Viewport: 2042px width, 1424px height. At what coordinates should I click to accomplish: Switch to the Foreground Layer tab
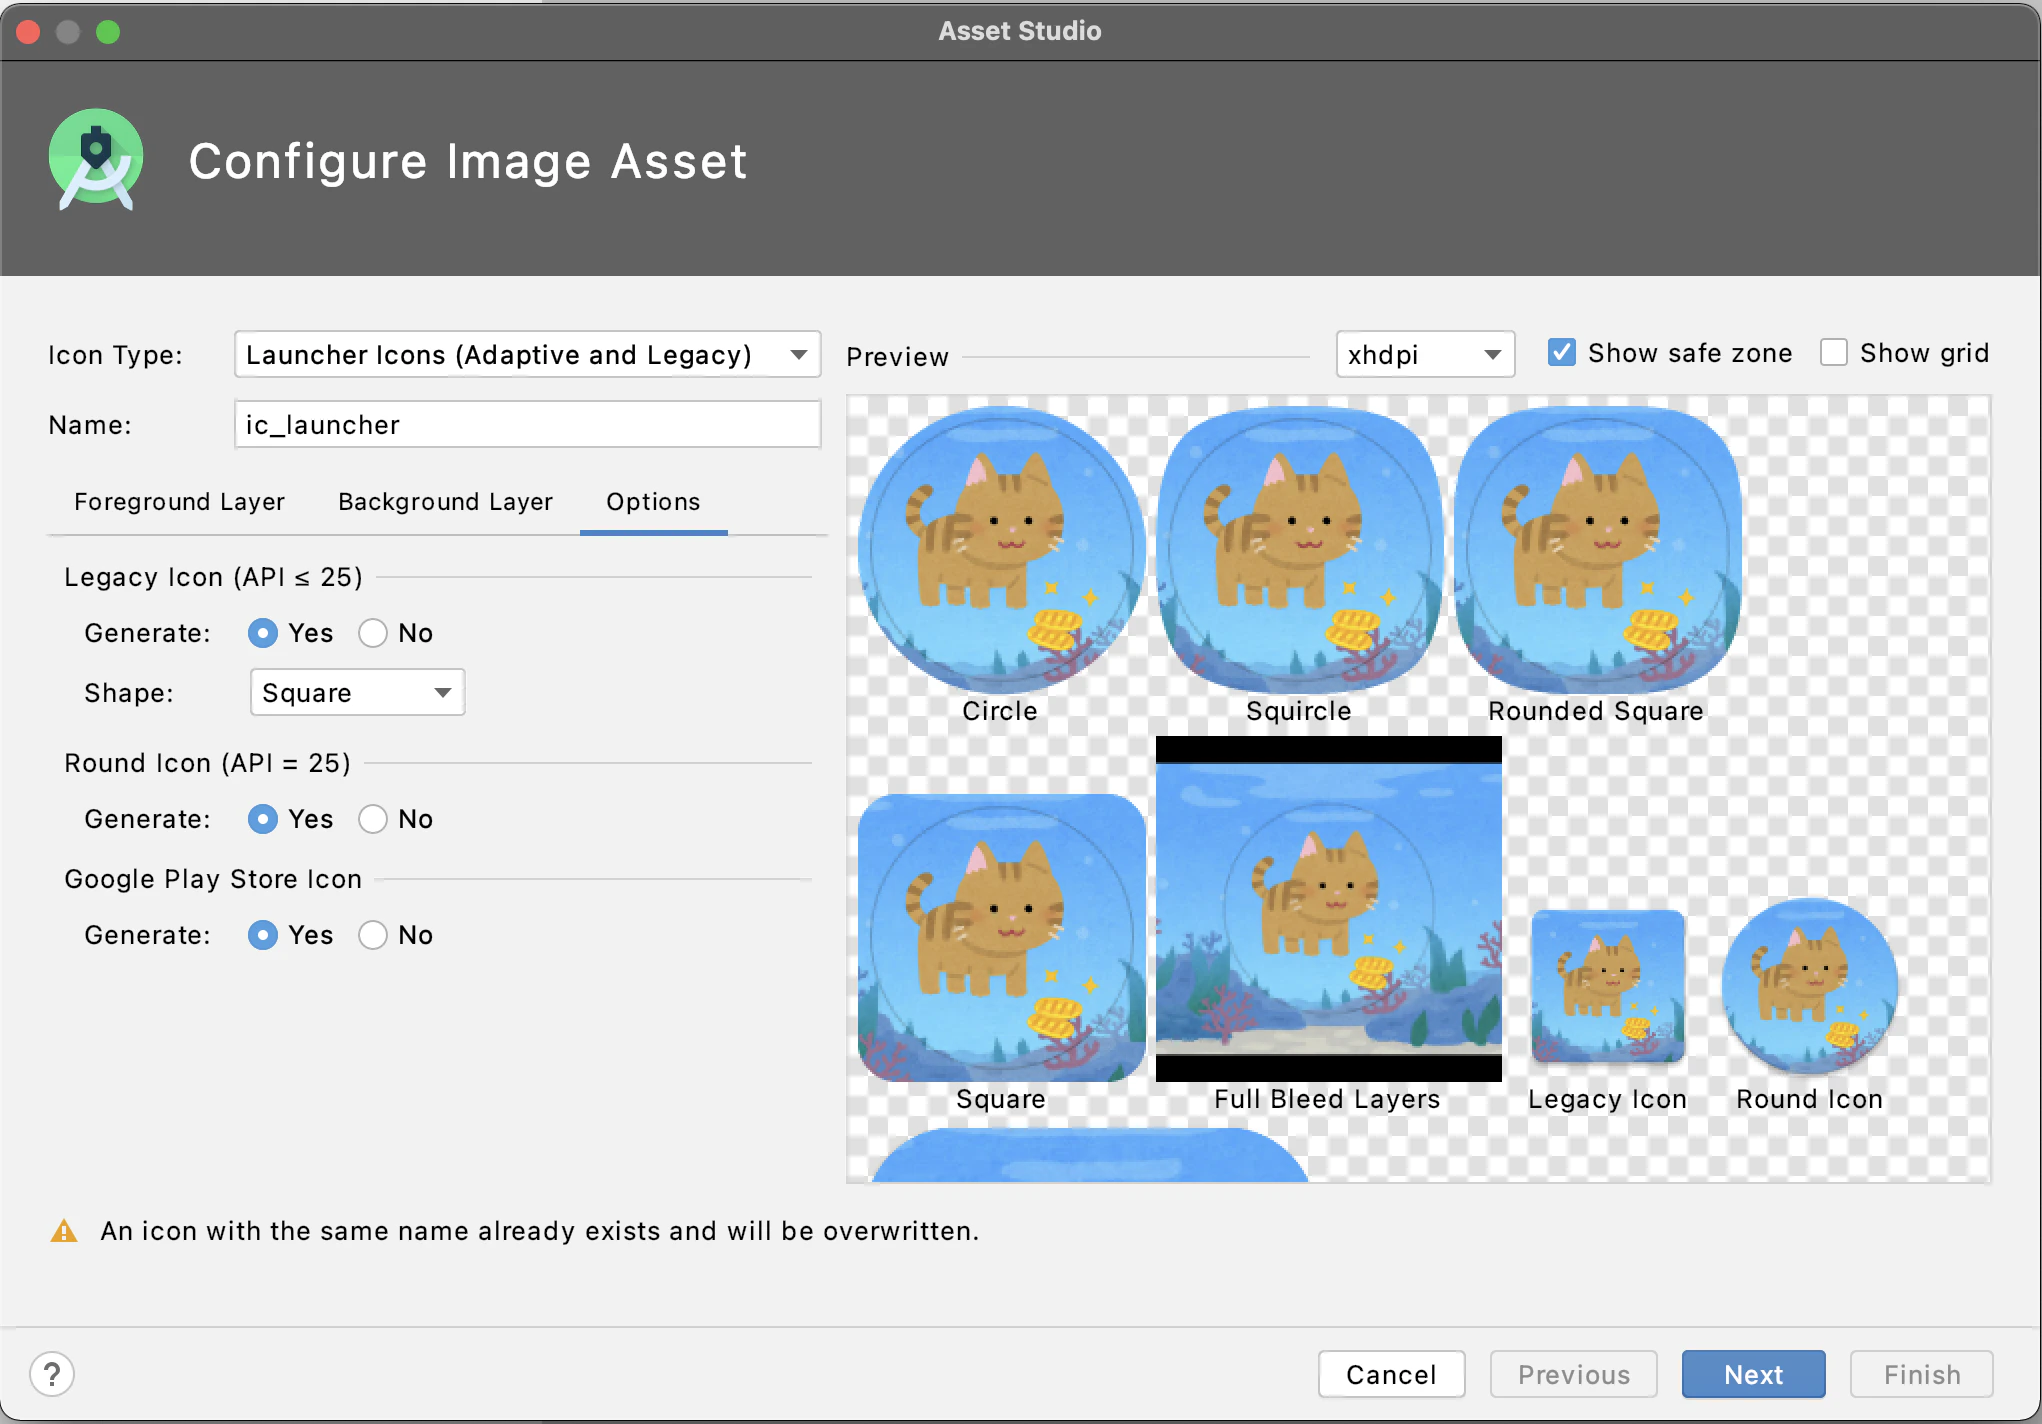(x=179, y=502)
